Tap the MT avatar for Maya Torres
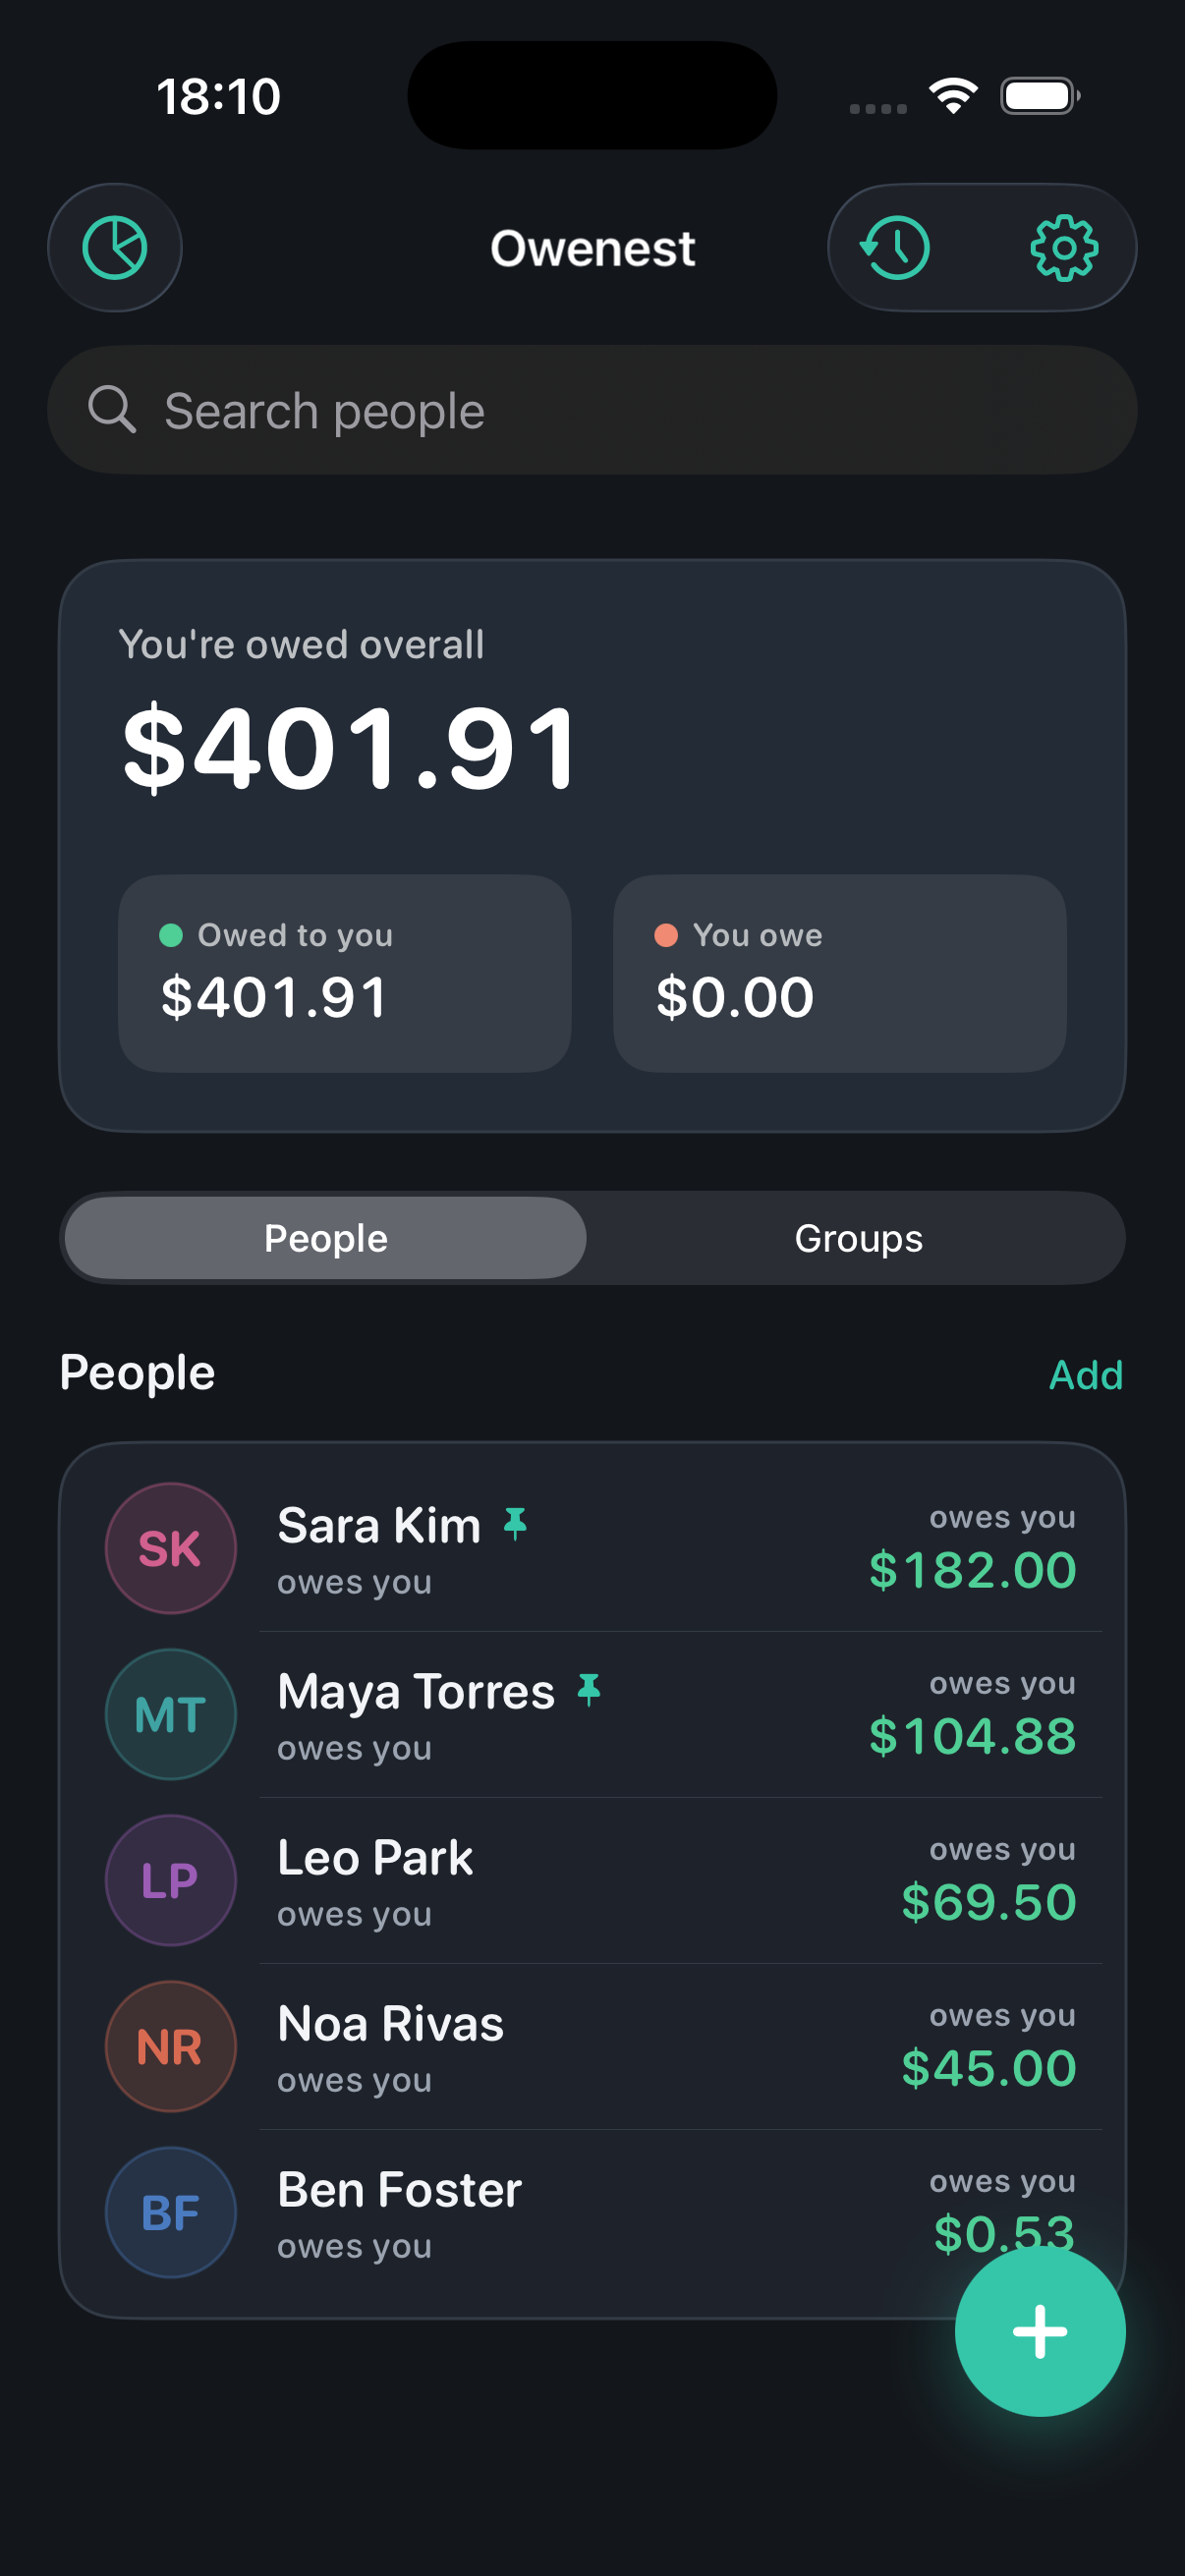The width and height of the screenshot is (1185, 2576). click(x=171, y=1714)
